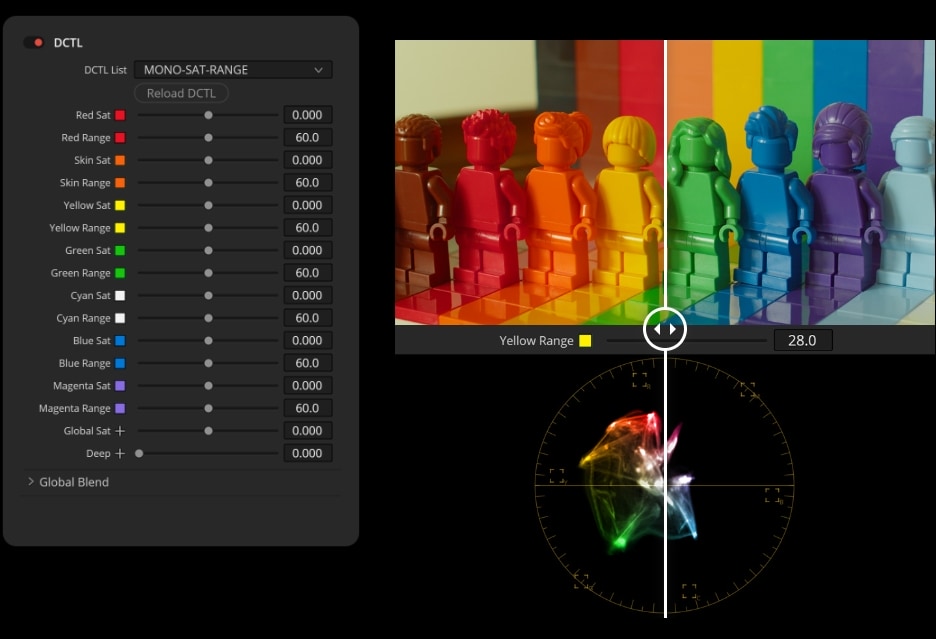The height and width of the screenshot is (639, 936).
Task: Click the Cyan Sat value field
Action: (307, 296)
